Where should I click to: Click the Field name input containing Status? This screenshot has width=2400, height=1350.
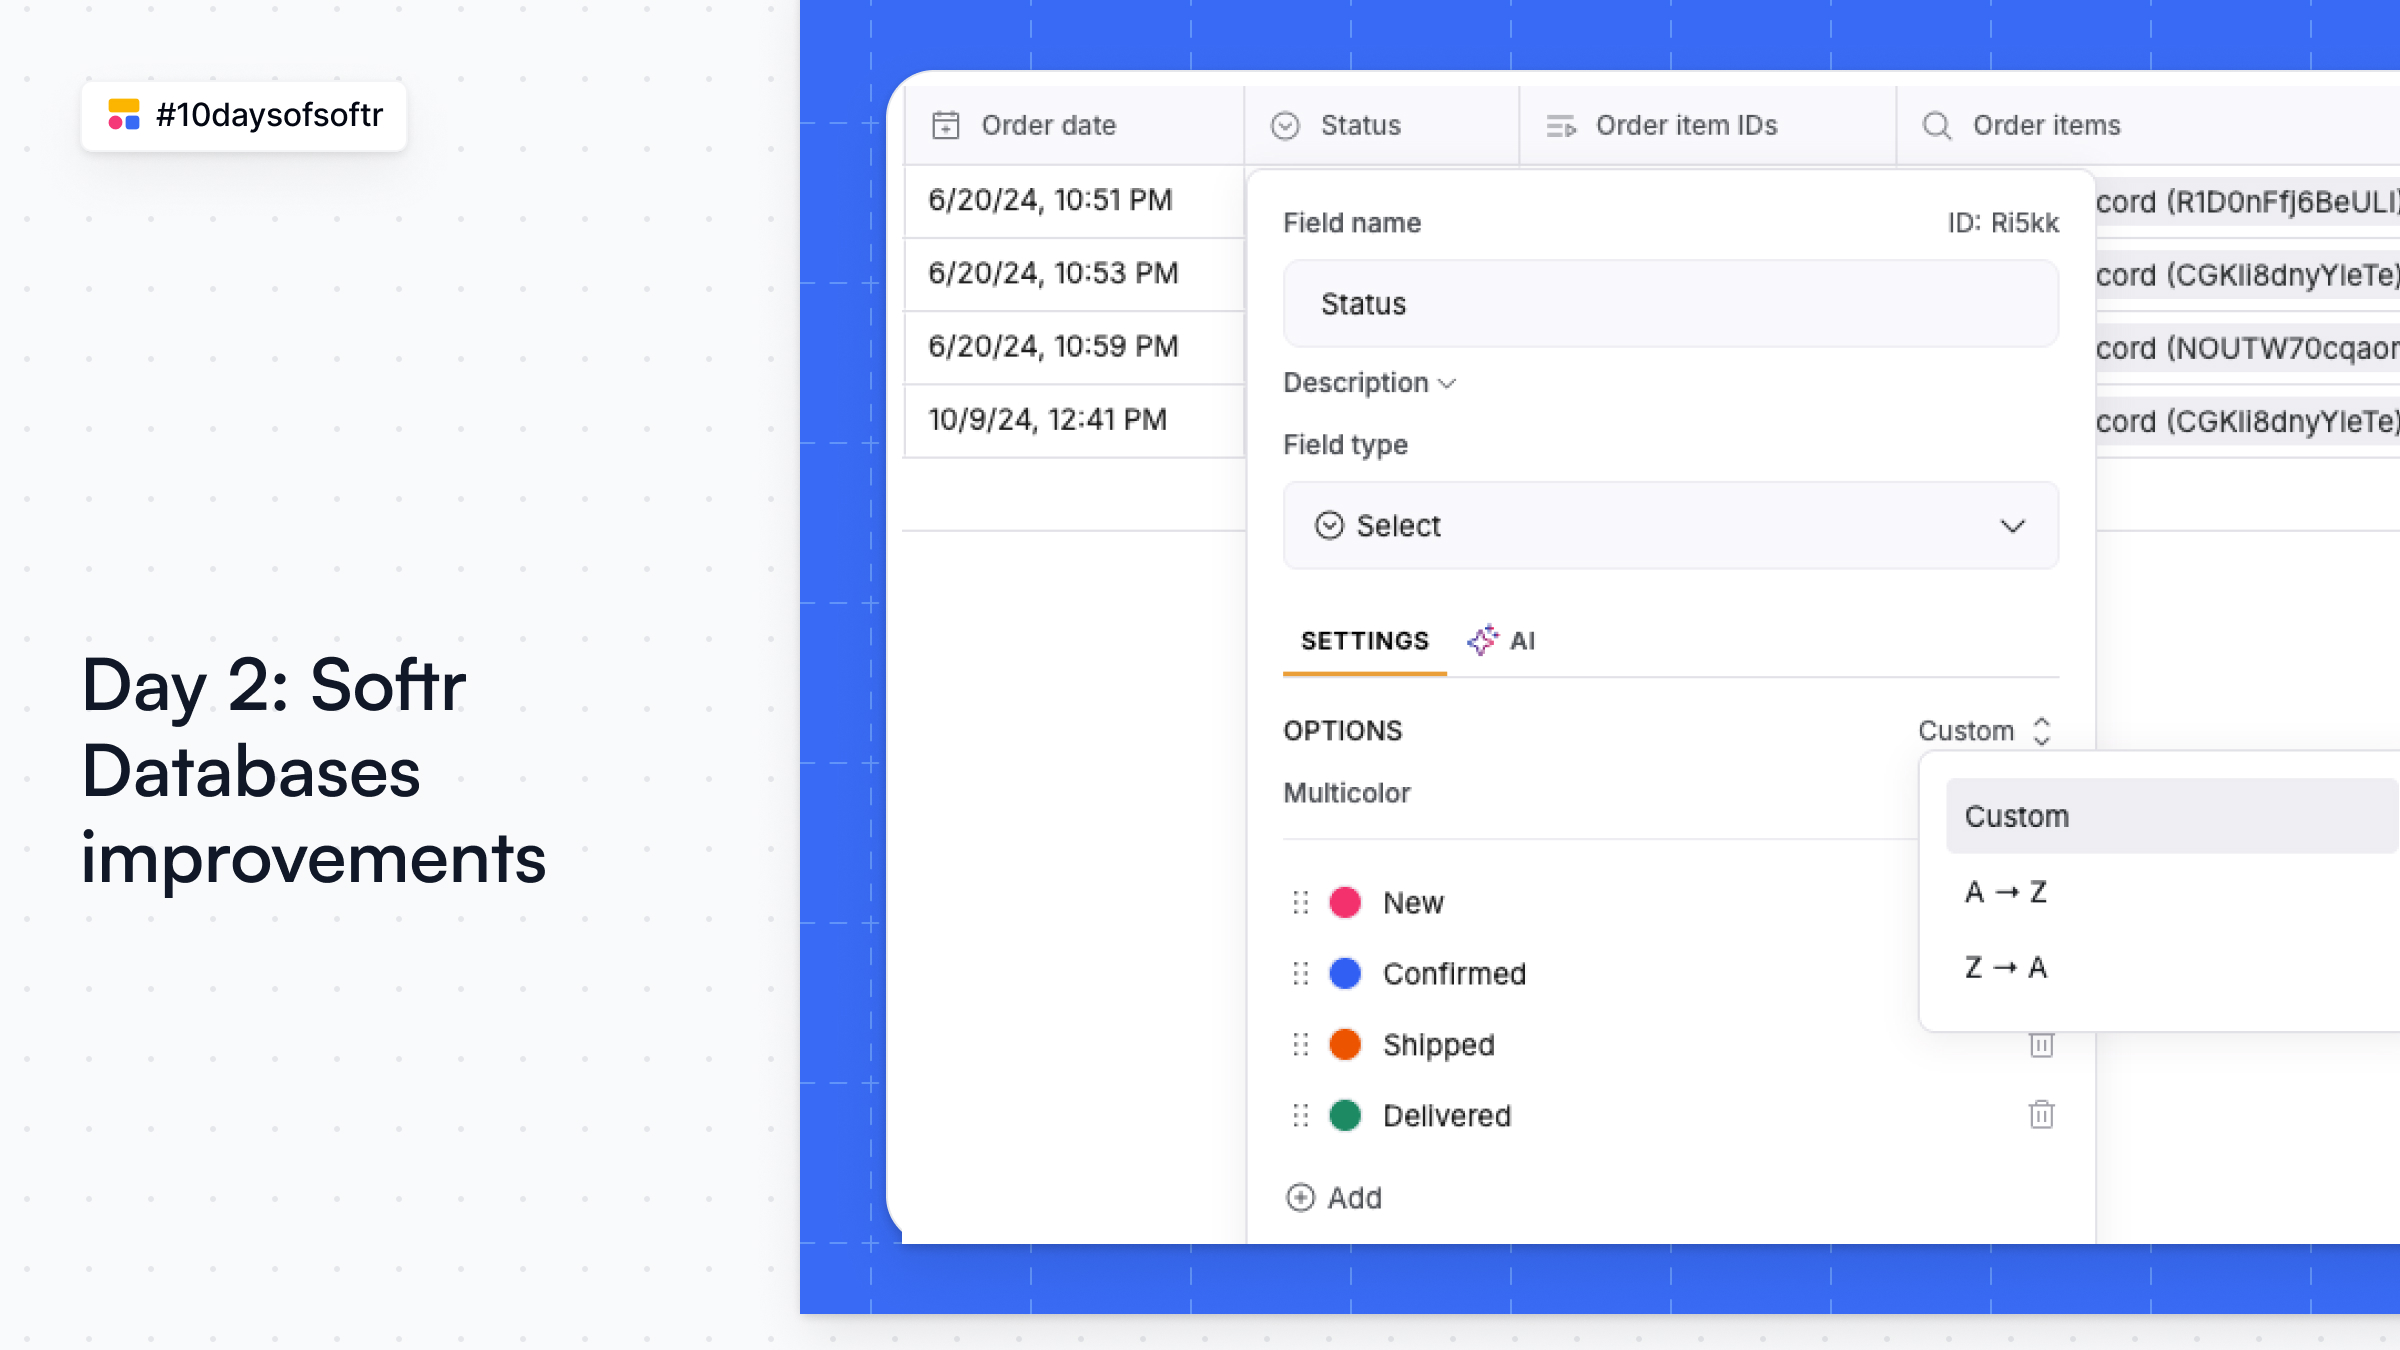pyautogui.click(x=1671, y=304)
